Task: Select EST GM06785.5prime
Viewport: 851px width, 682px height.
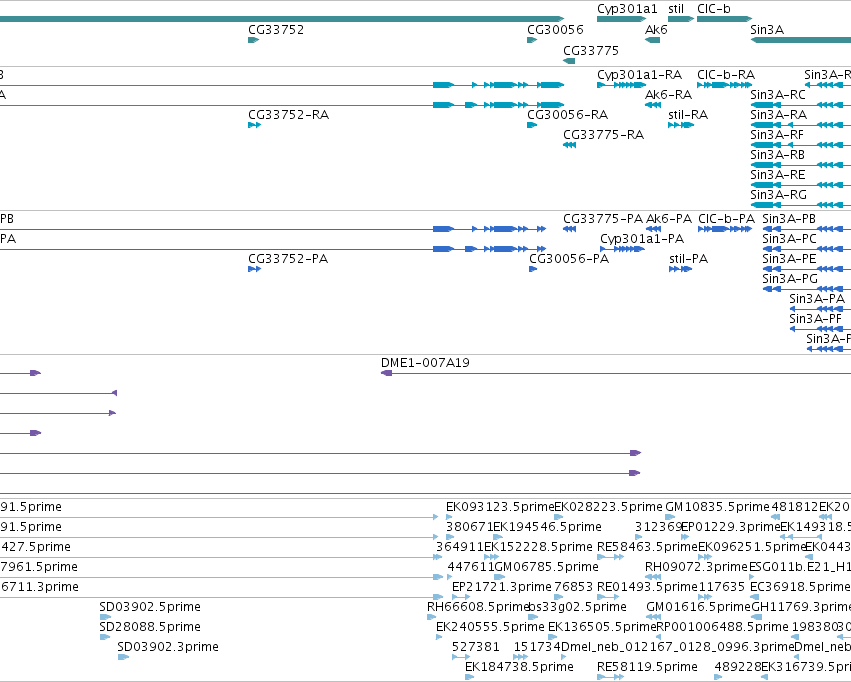Action: (500, 577)
